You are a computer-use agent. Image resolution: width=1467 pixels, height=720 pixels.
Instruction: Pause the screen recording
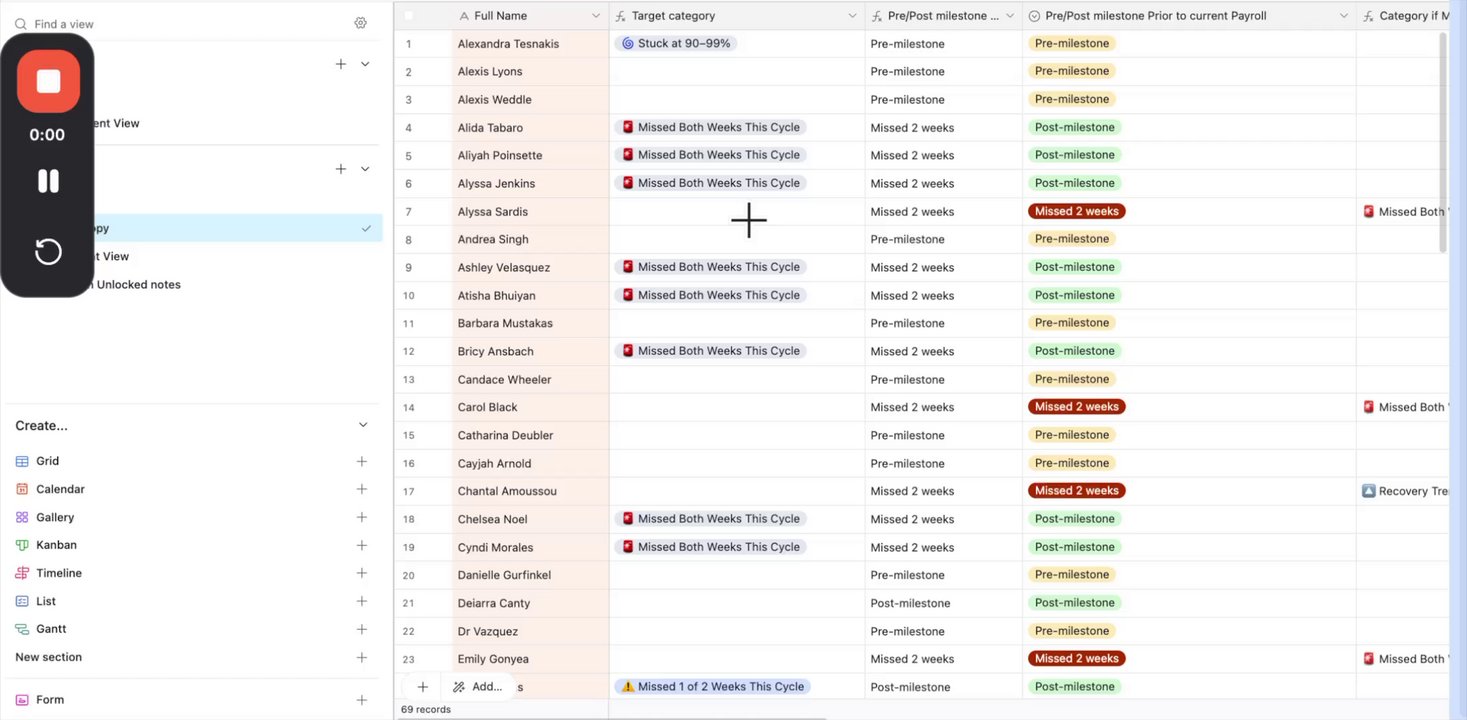(48, 181)
